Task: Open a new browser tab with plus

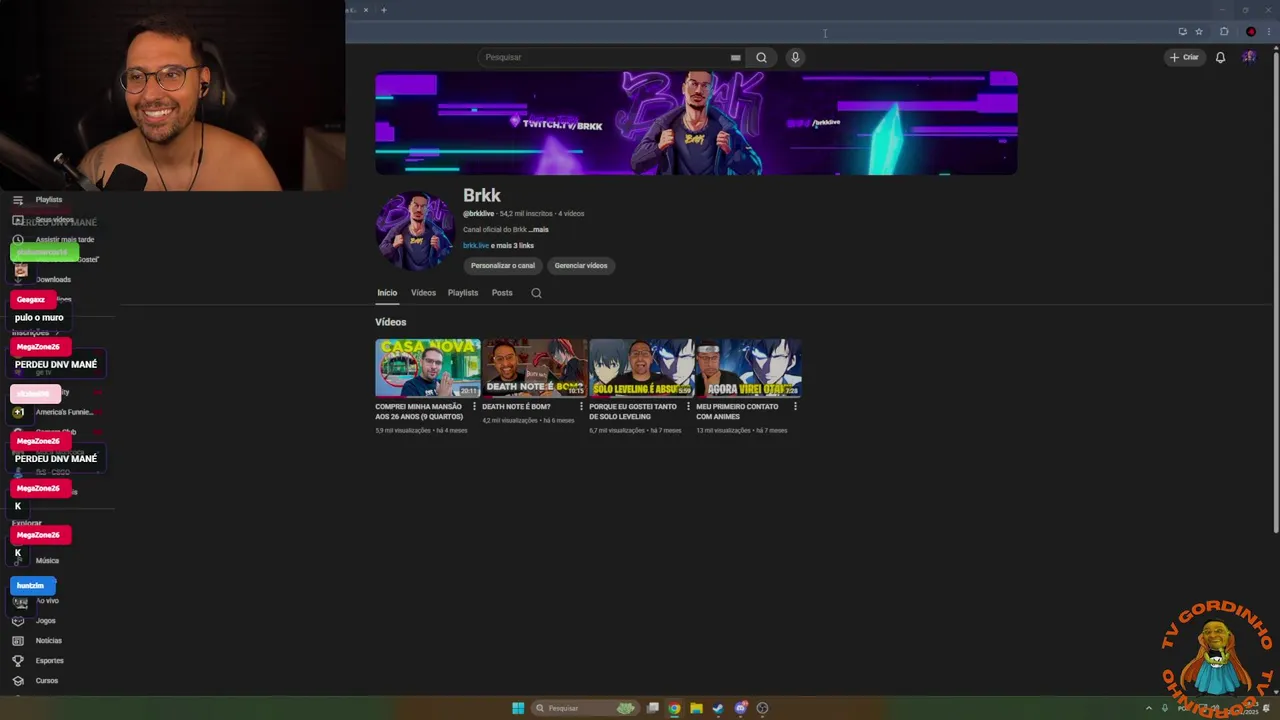Action: (383, 10)
